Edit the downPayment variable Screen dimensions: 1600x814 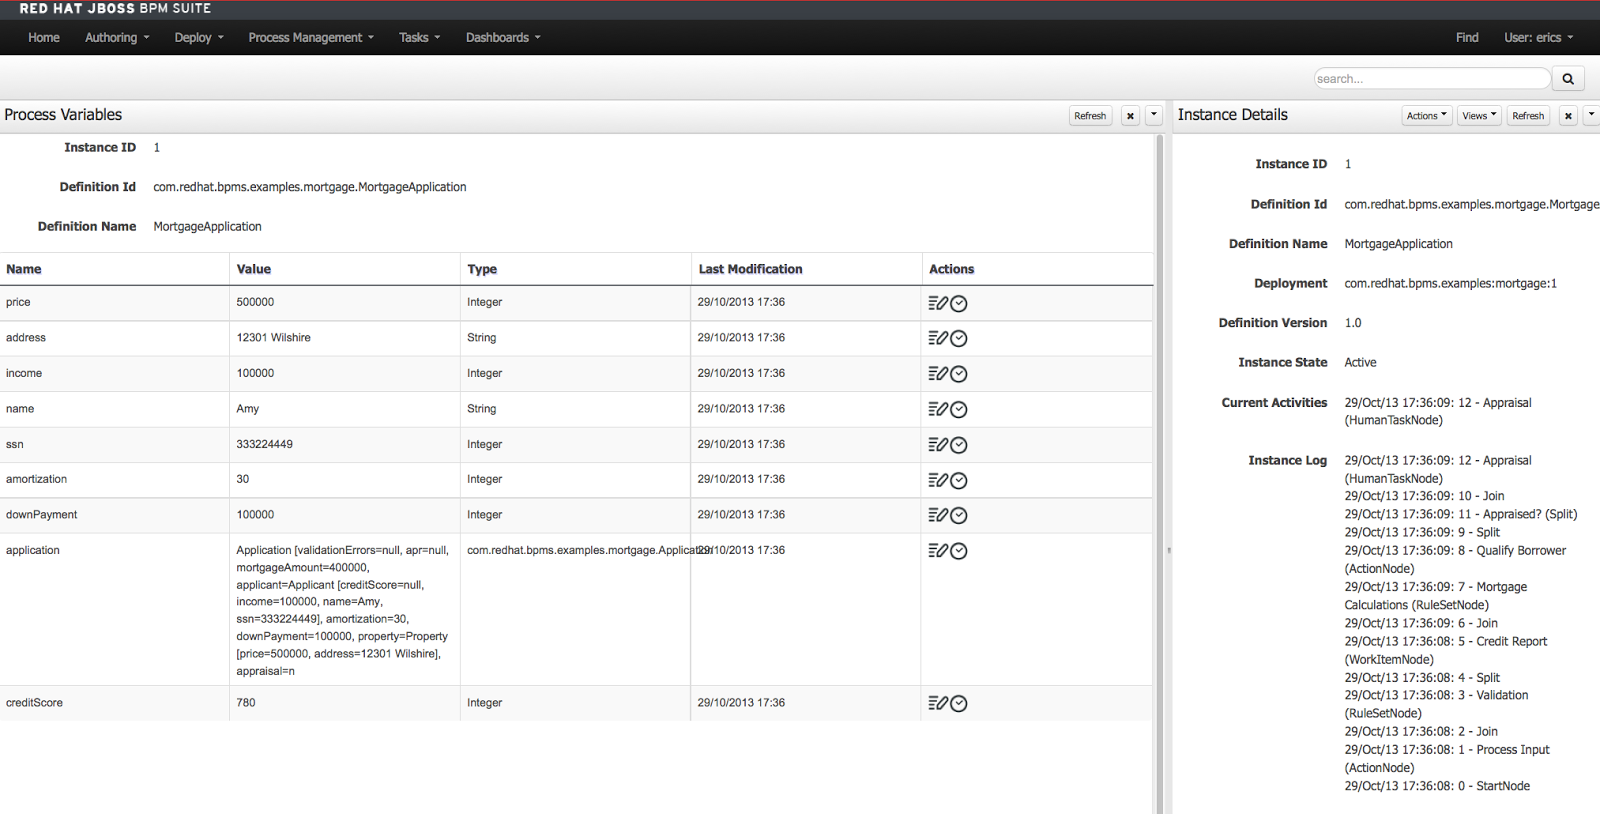click(938, 515)
